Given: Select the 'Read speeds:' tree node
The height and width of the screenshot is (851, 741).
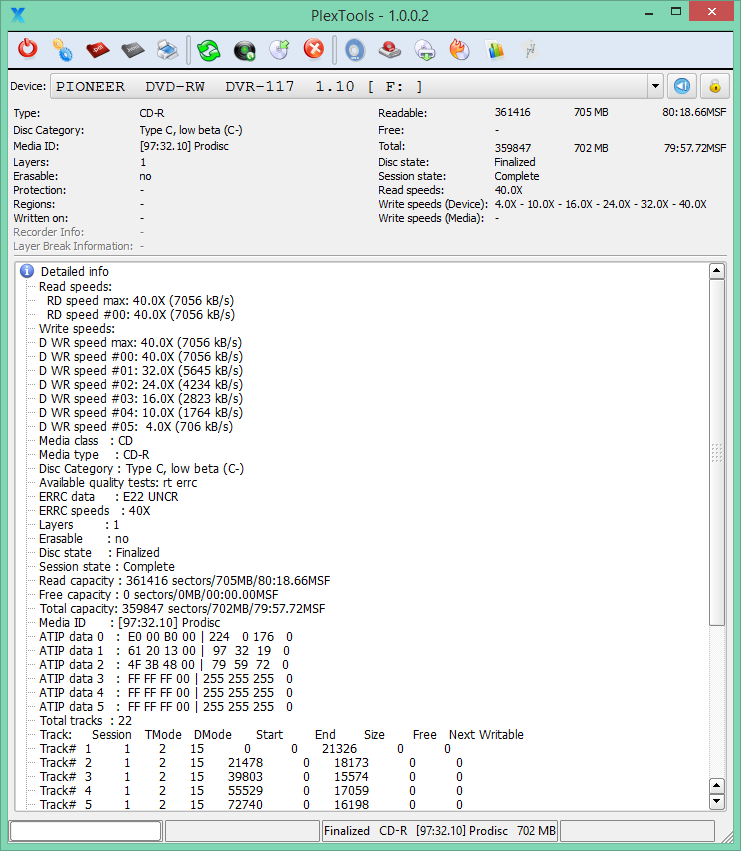Looking at the screenshot, I should pos(75,287).
